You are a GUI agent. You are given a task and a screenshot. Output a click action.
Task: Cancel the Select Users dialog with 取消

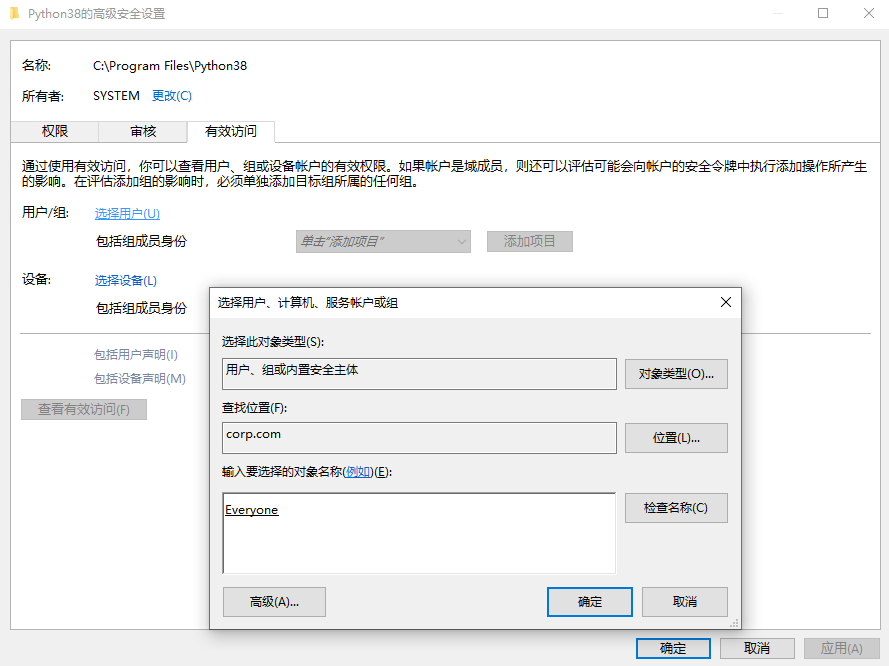coord(684,602)
